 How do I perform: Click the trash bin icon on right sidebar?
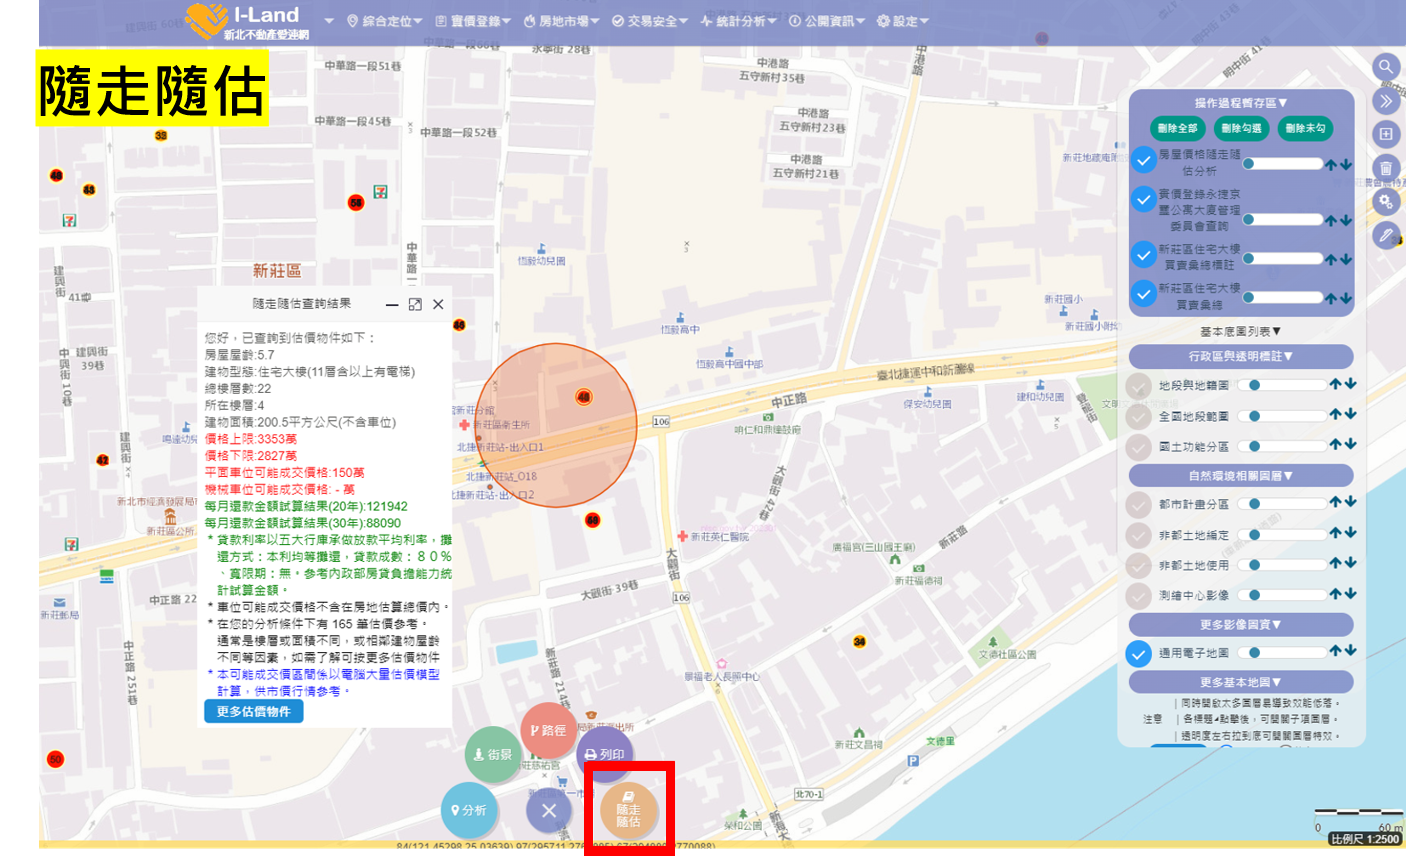pos(1385,168)
